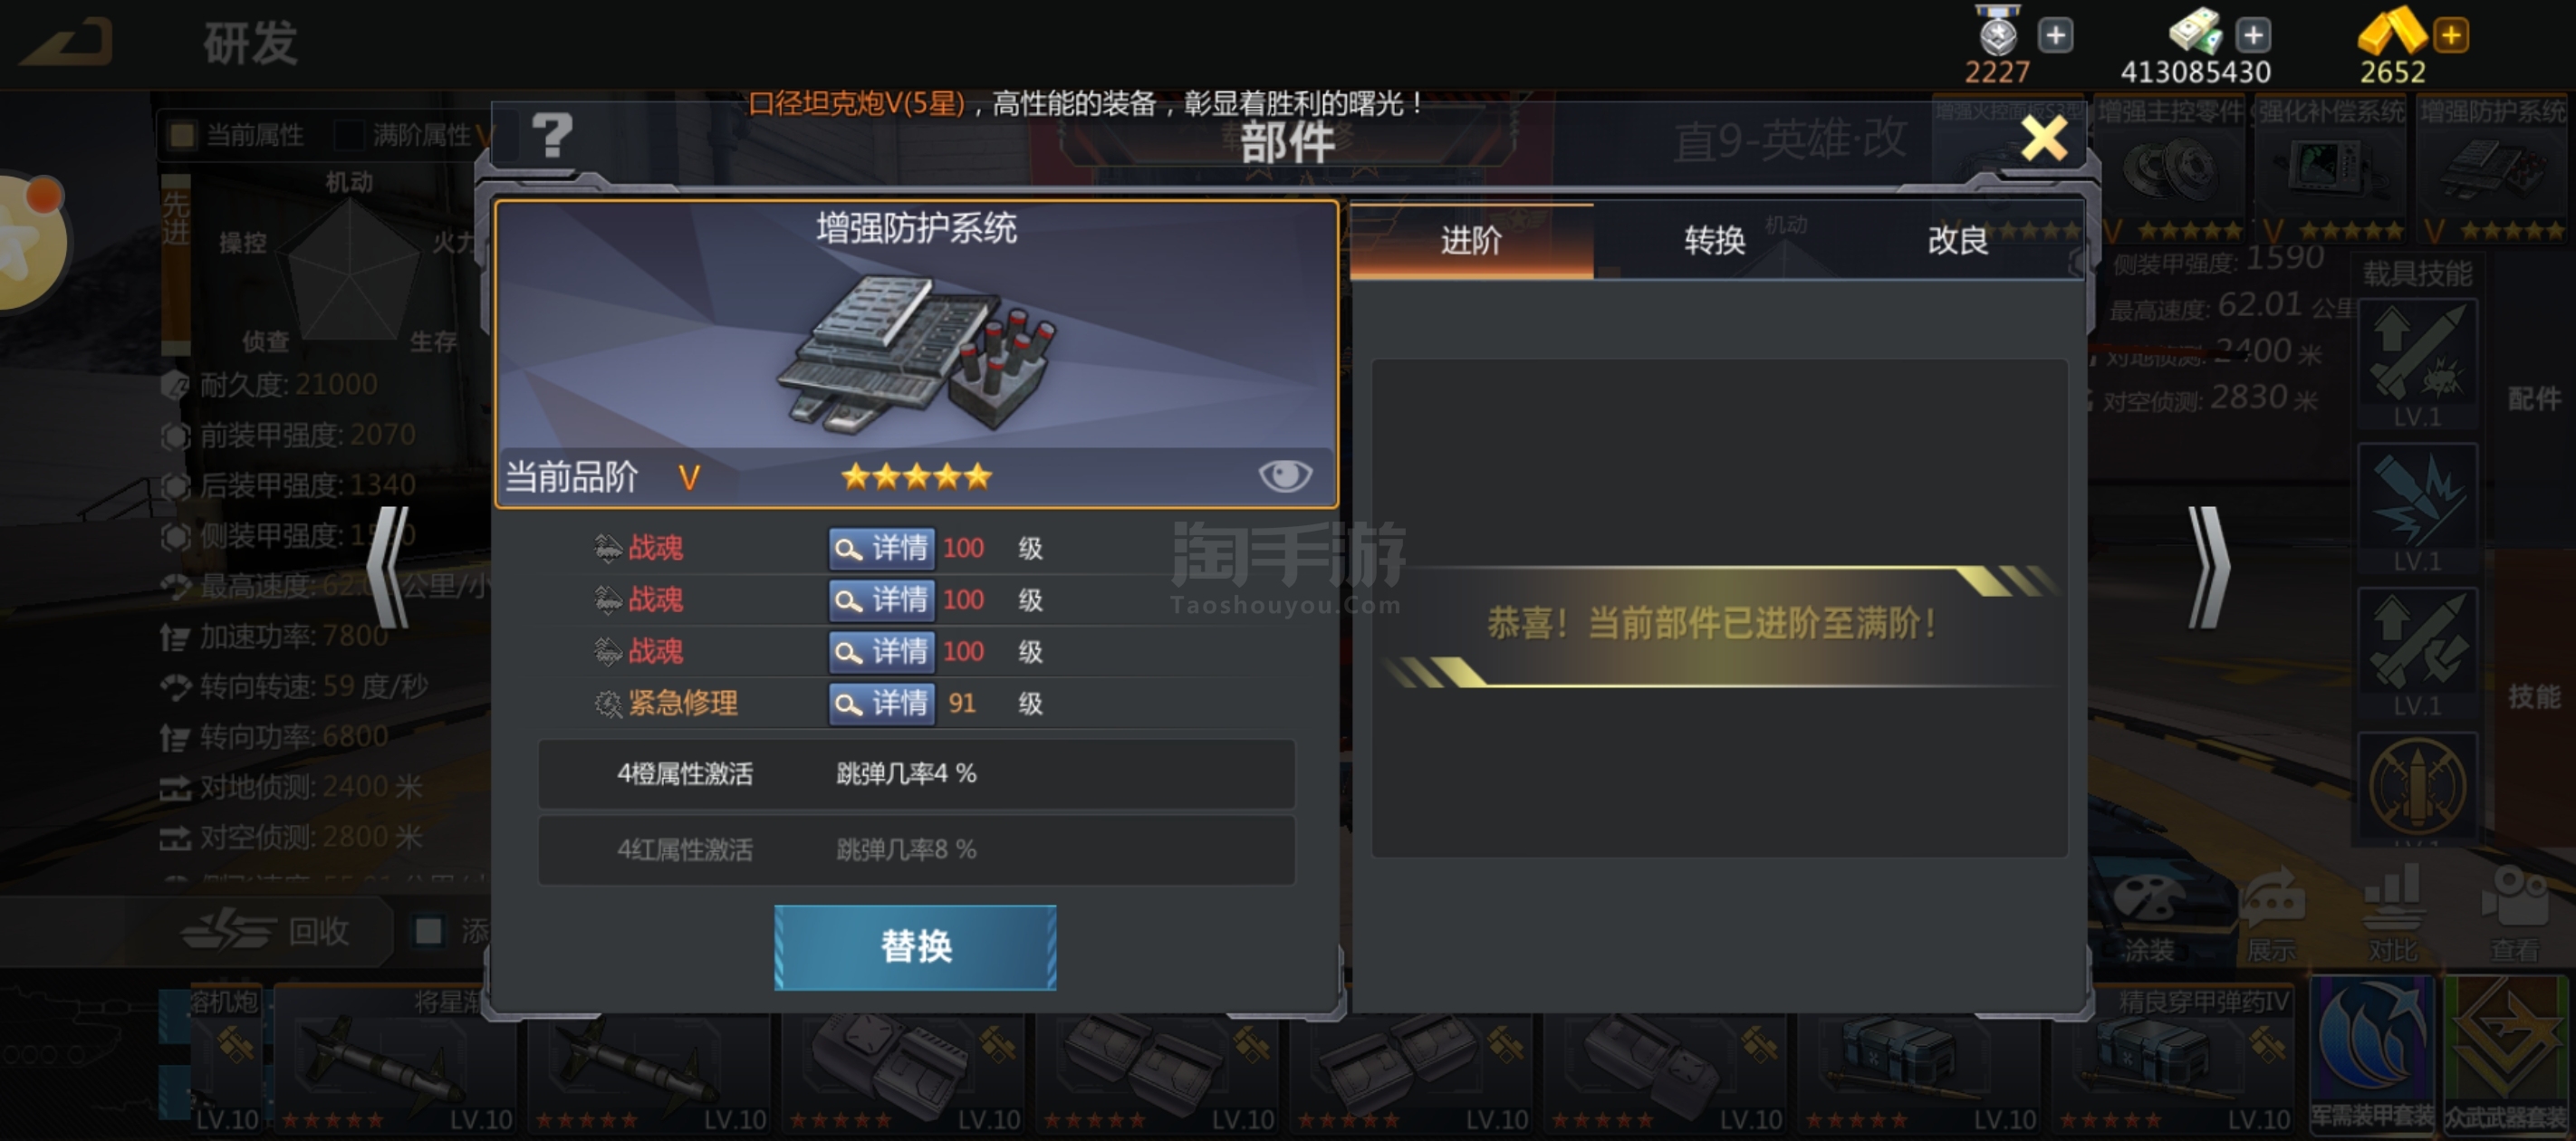Click the 替换 replace button
This screenshot has width=2576, height=1141.
click(x=915, y=947)
